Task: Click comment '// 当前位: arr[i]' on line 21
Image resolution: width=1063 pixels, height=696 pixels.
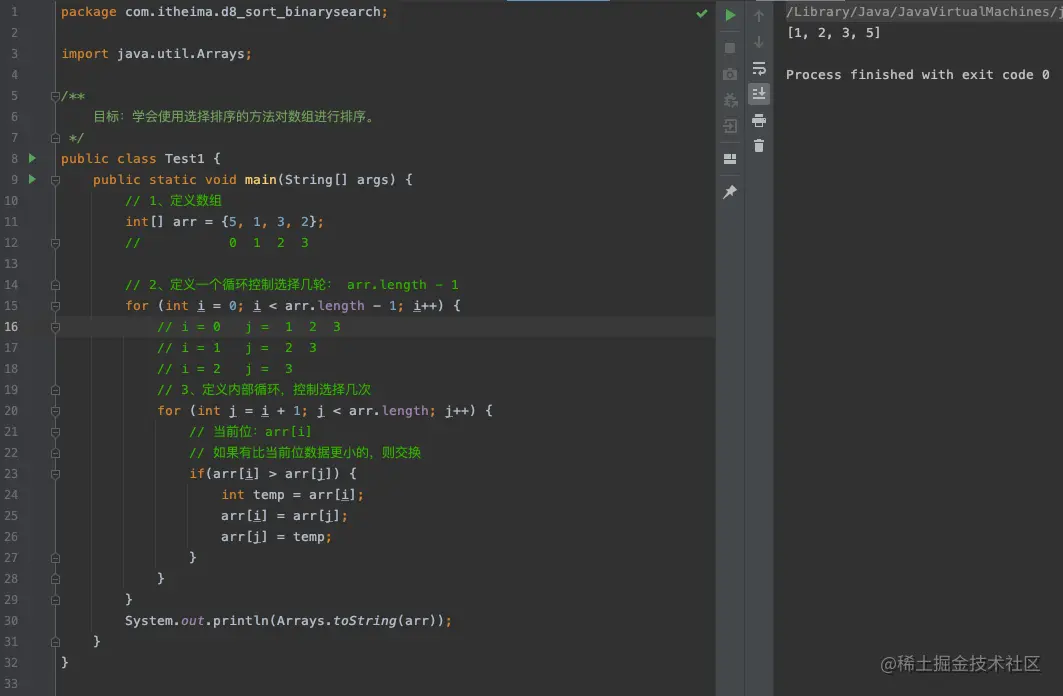Action: tap(250, 432)
